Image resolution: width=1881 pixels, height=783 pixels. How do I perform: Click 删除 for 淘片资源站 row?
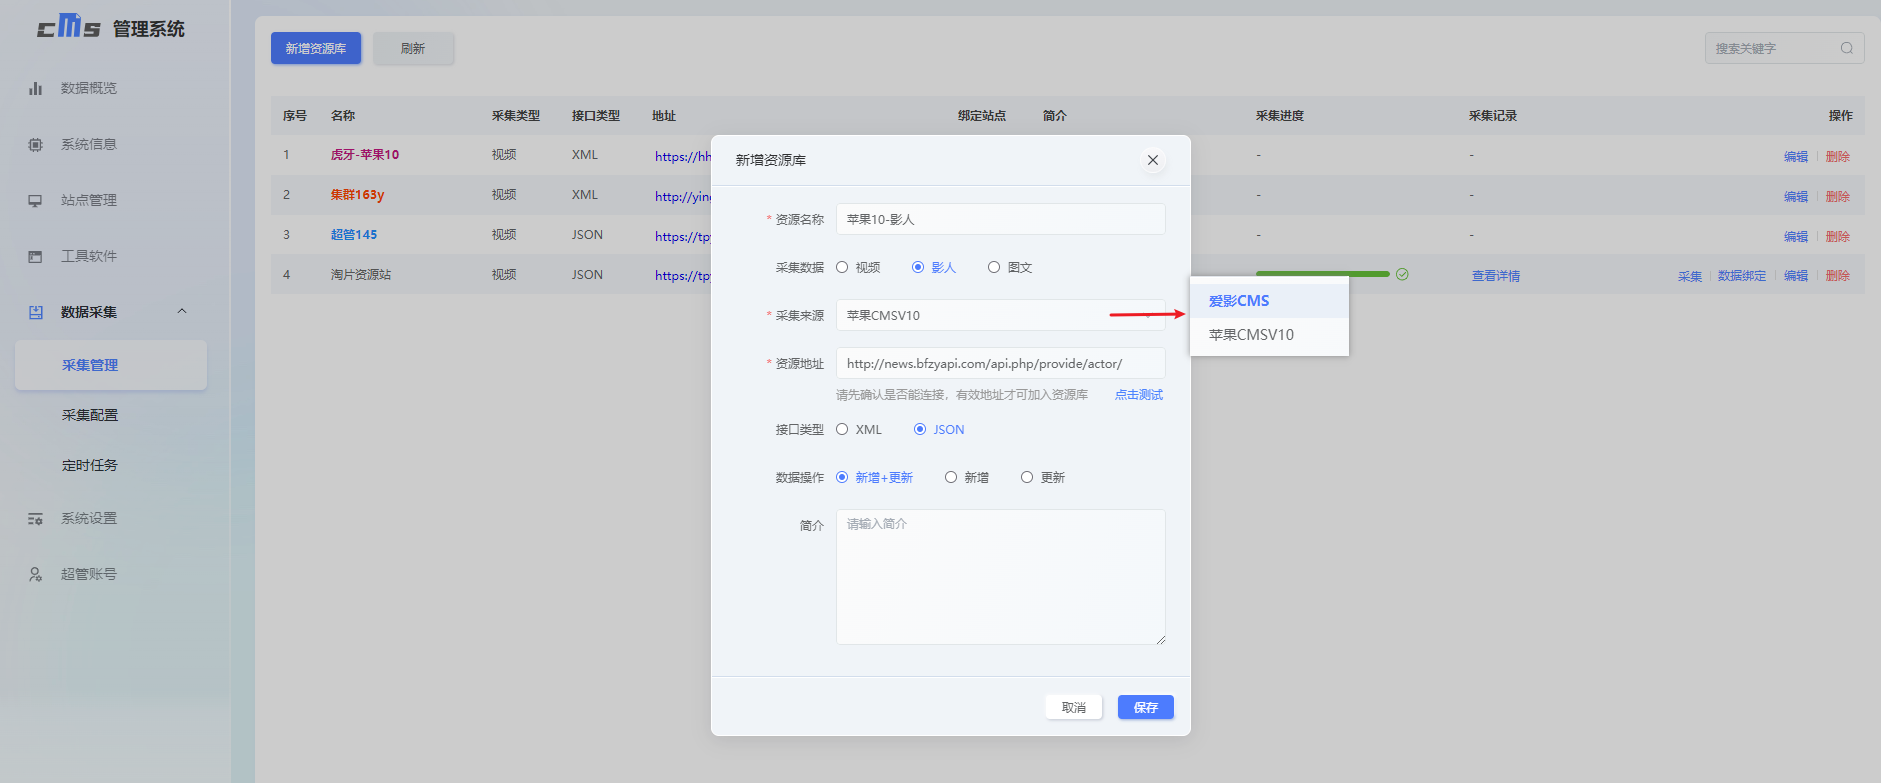pos(1838,276)
